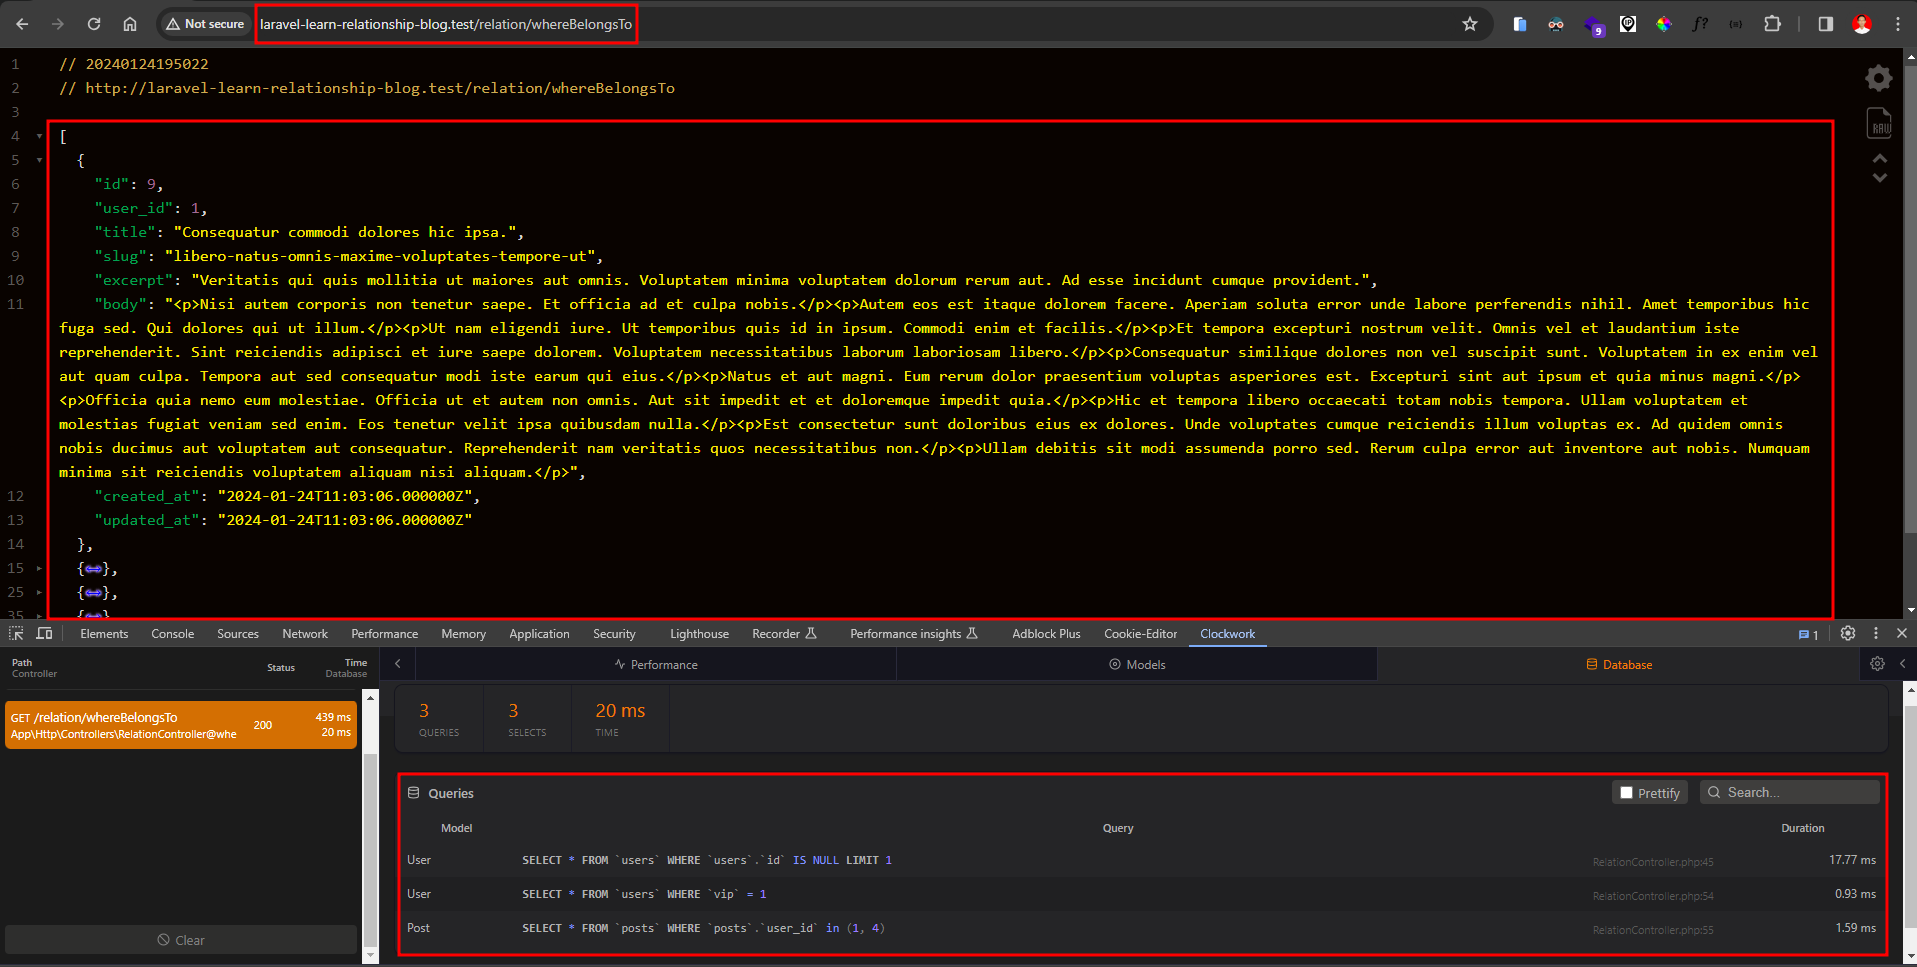Click the JSON viewer settings gear icon
The height and width of the screenshot is (967, 1917).
(x=1878, y=78)
